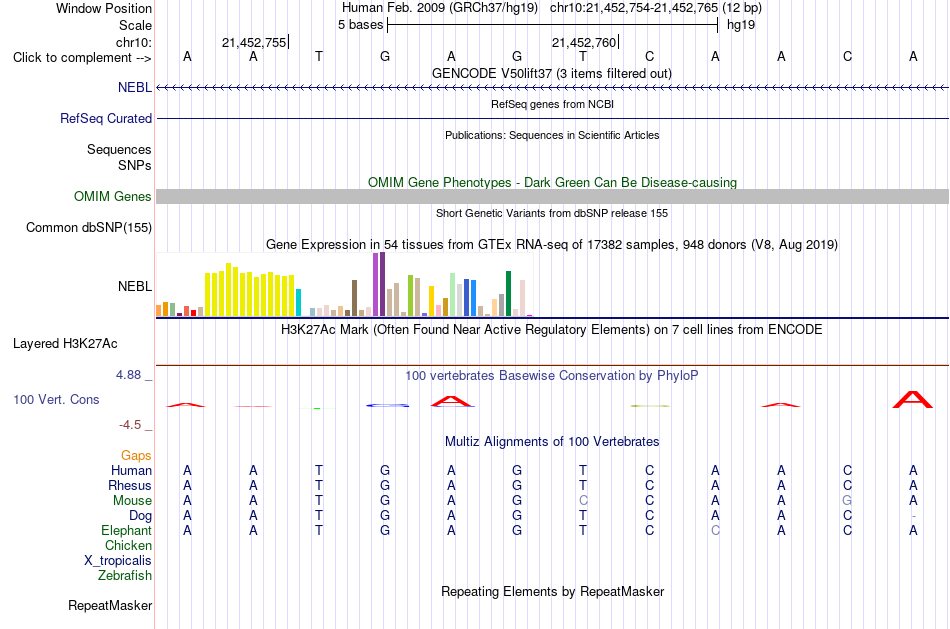950x629 pixels.
Task: Click Publications: Sequences in Scientific Articles title
Action: 552,135
